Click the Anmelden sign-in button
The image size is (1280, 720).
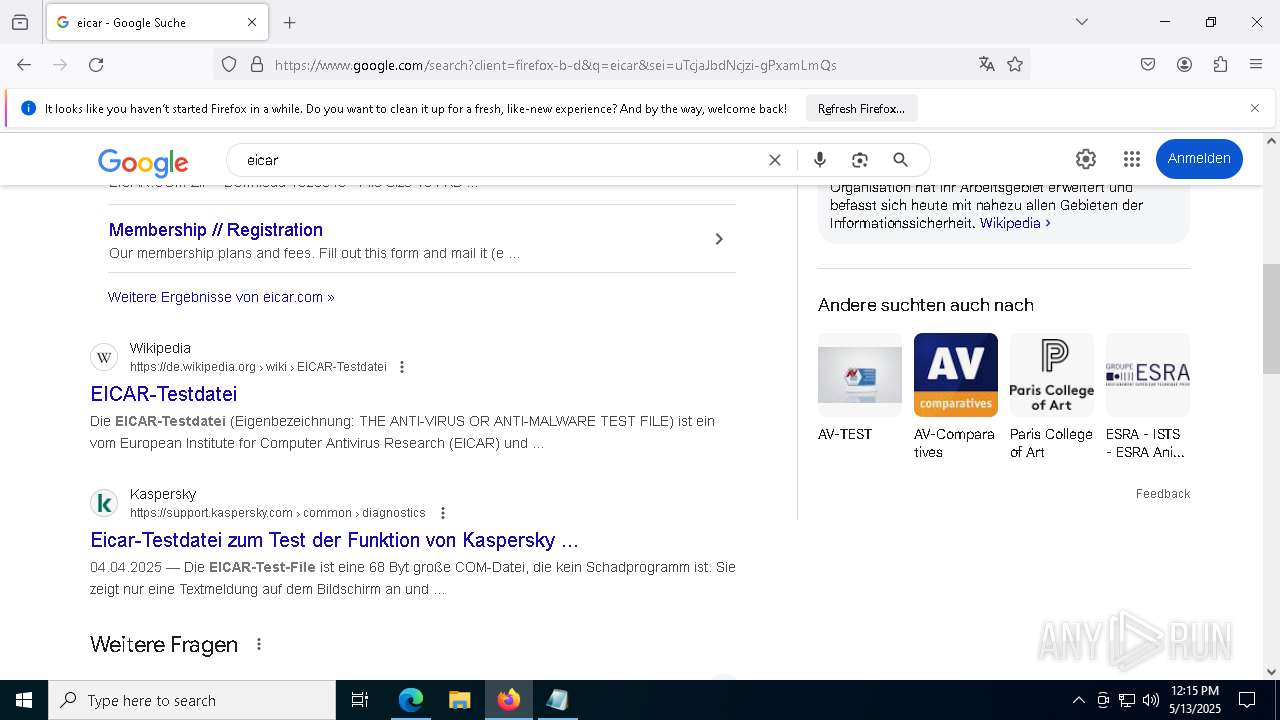click(1199, 159)
